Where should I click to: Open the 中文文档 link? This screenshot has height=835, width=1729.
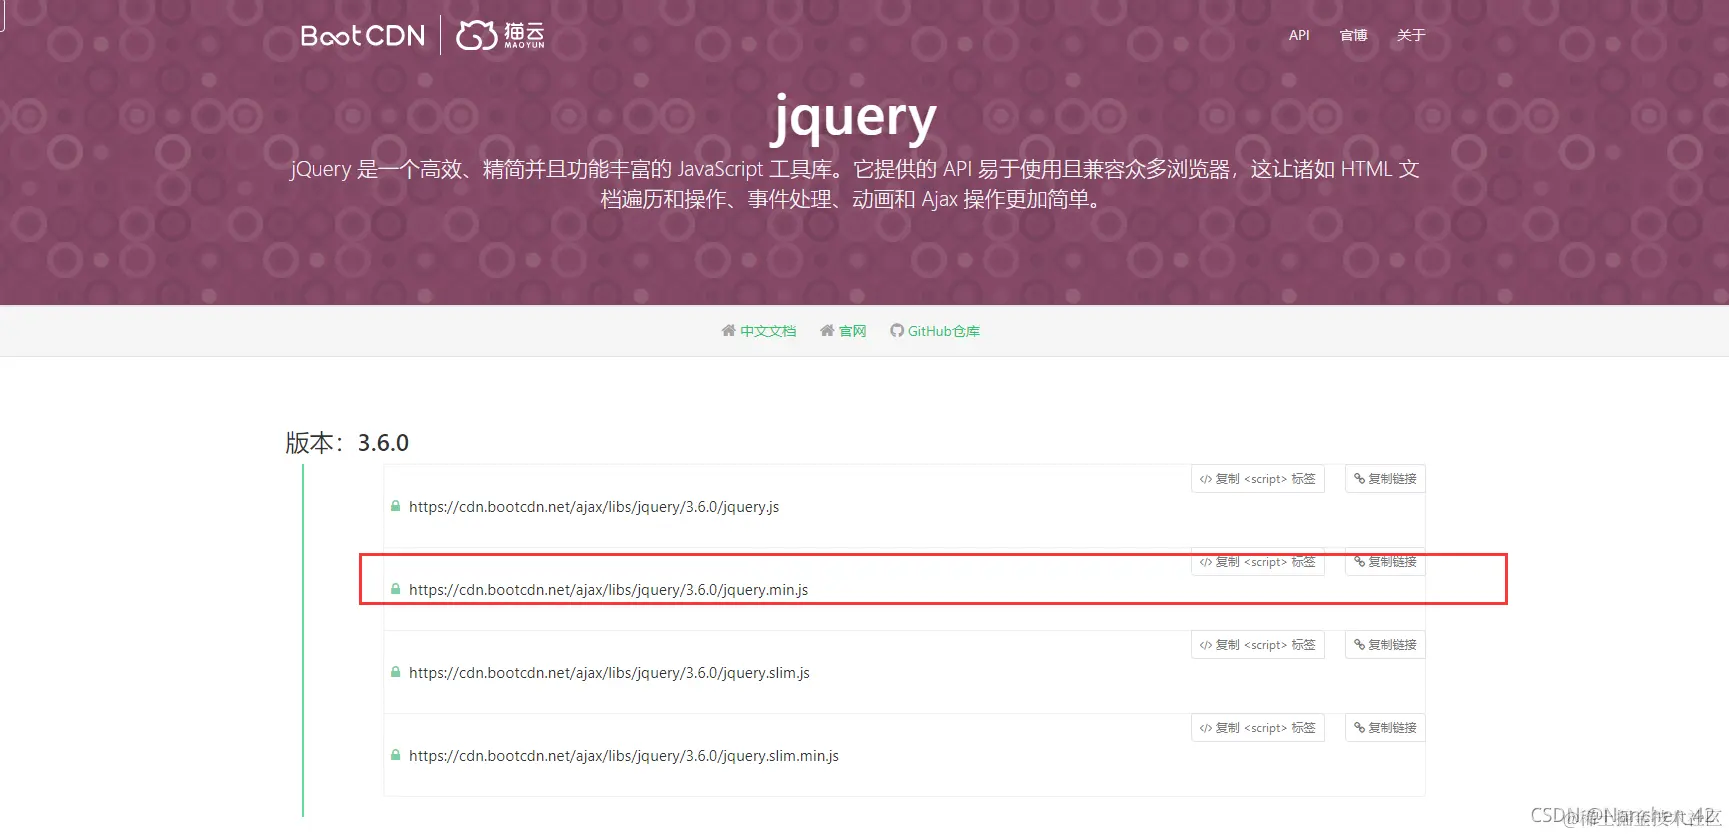pyautogui.click(x=768, y=331)
